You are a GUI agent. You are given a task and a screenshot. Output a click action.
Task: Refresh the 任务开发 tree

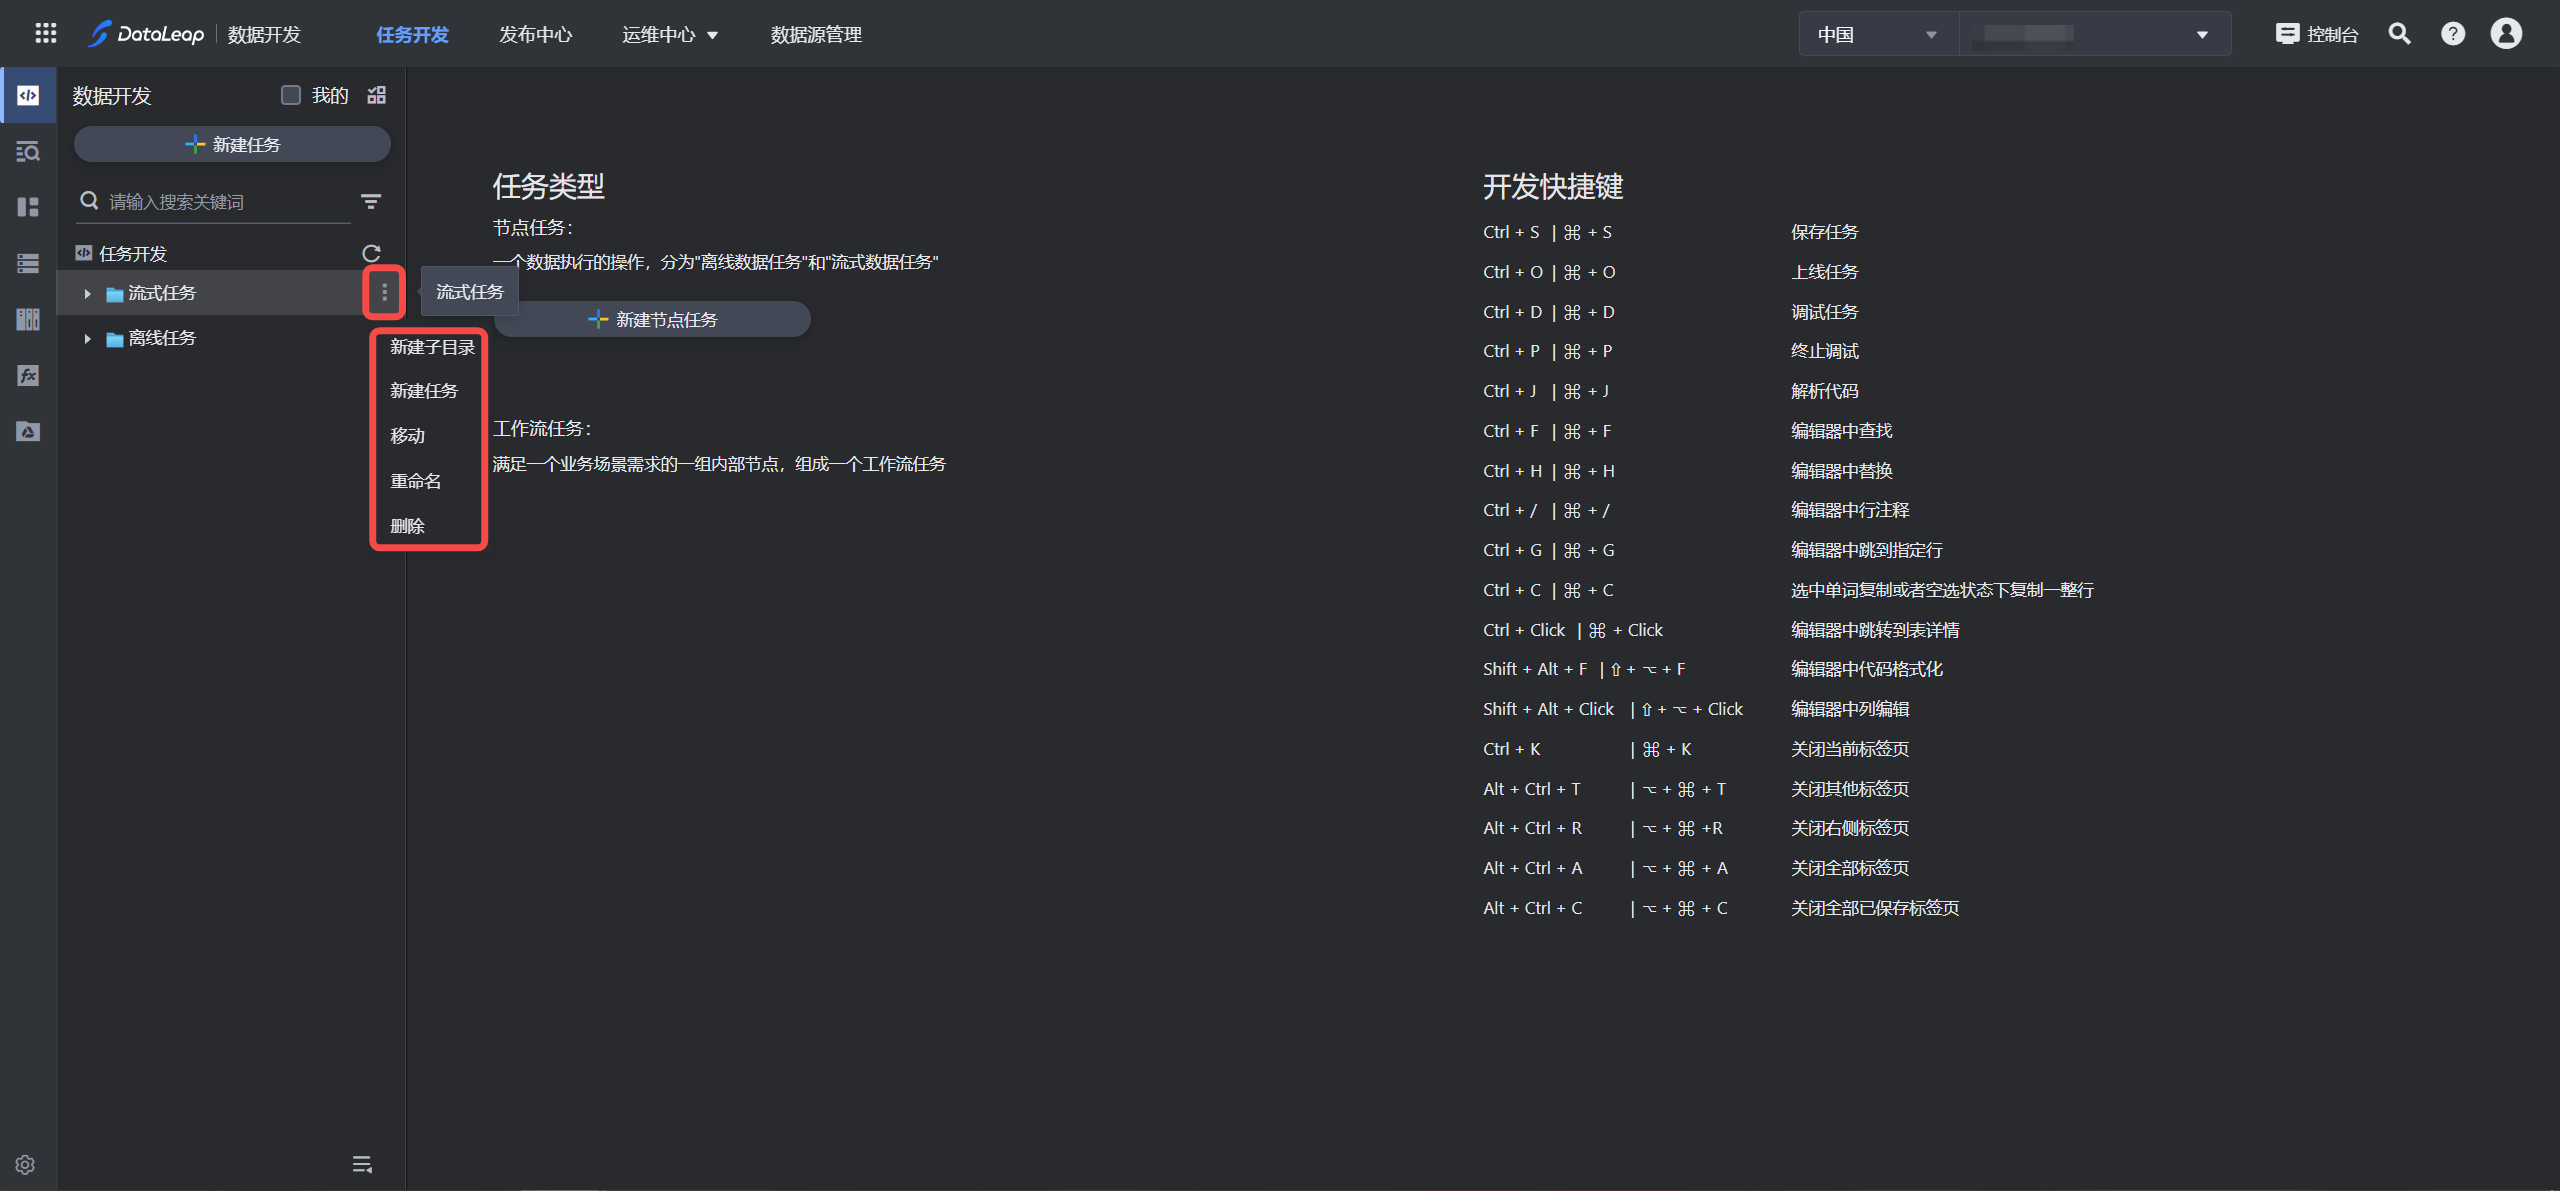(371, 254)
